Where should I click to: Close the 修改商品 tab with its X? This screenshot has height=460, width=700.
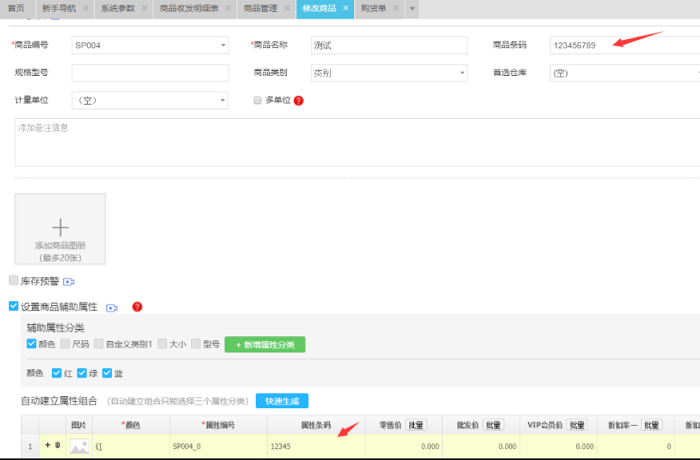(x=345, y=8)
